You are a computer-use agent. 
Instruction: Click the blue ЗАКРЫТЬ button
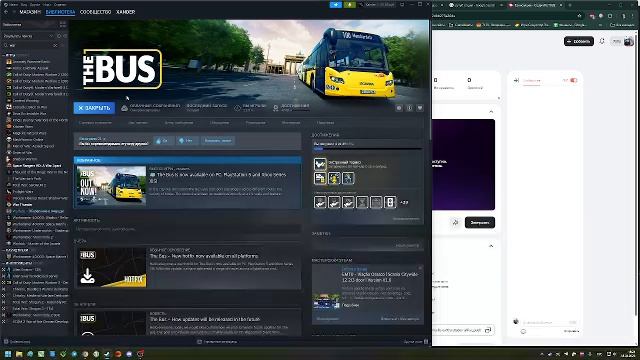pyautogui.click(x=94, y=108)
